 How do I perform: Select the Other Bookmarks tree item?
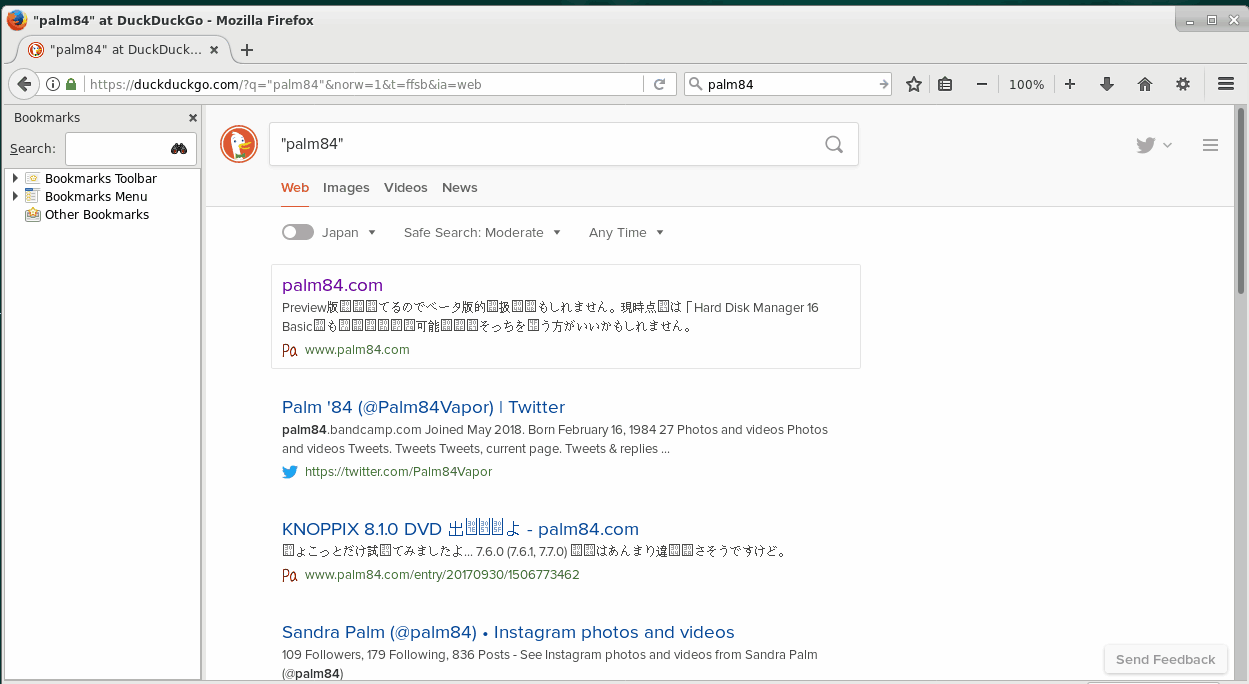tap(97, 214)
